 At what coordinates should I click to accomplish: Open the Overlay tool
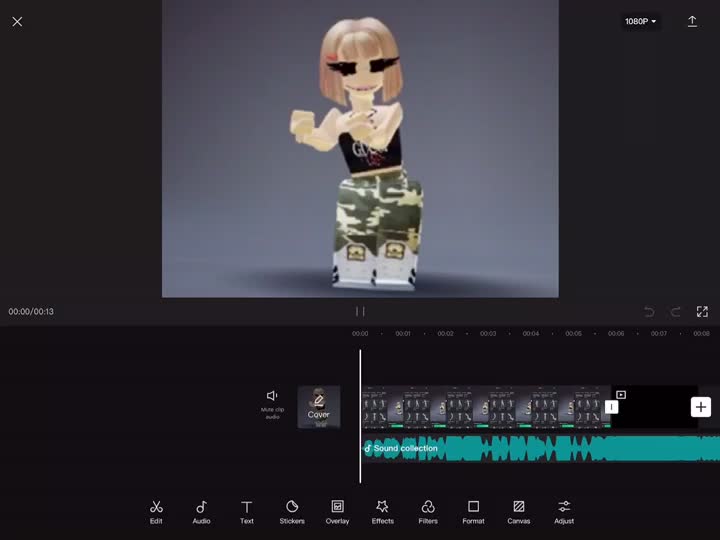(338, 512)
